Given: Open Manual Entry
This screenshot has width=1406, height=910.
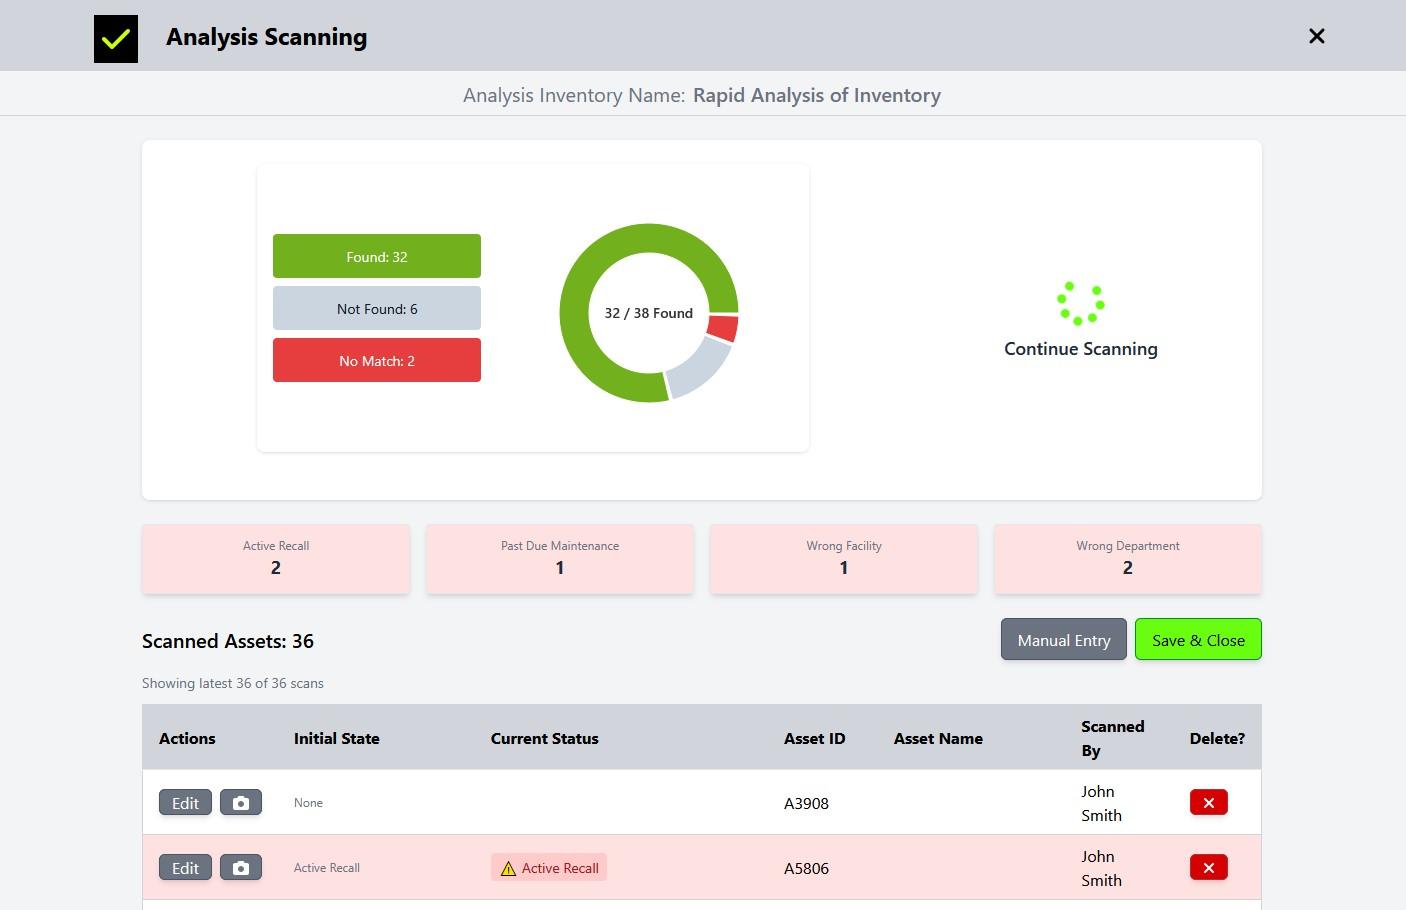Looking at the screenshot, I should tap(1063, 640).
